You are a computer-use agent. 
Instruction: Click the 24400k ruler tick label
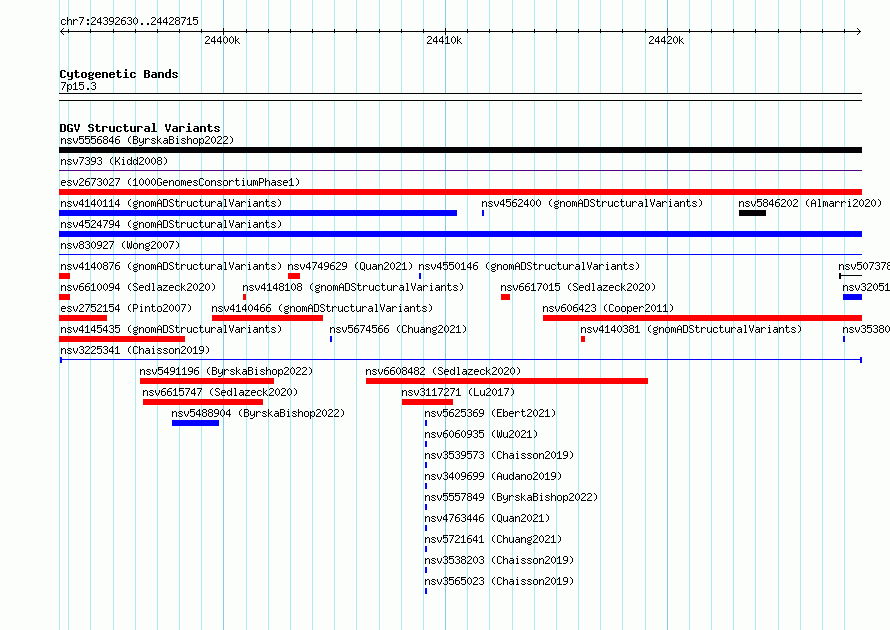pos(222,40)
